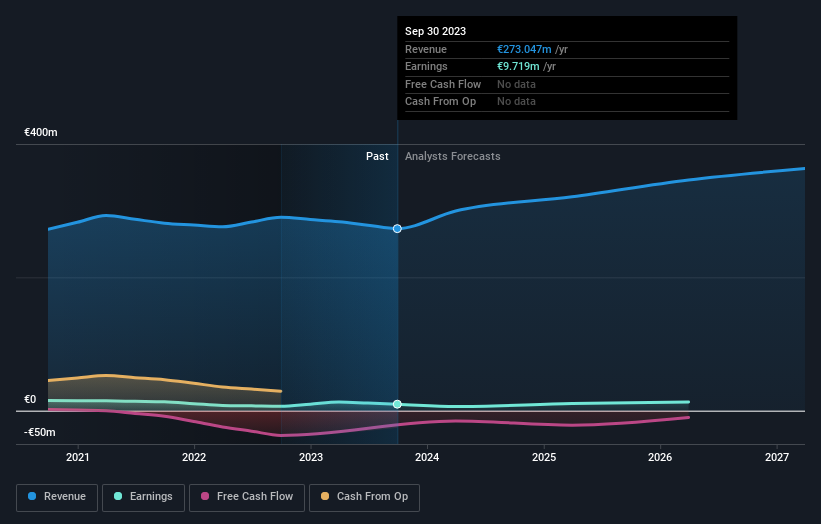Click the blue Revenue legend dot
This screenshot has height=524, width=821.
[32, 496]
